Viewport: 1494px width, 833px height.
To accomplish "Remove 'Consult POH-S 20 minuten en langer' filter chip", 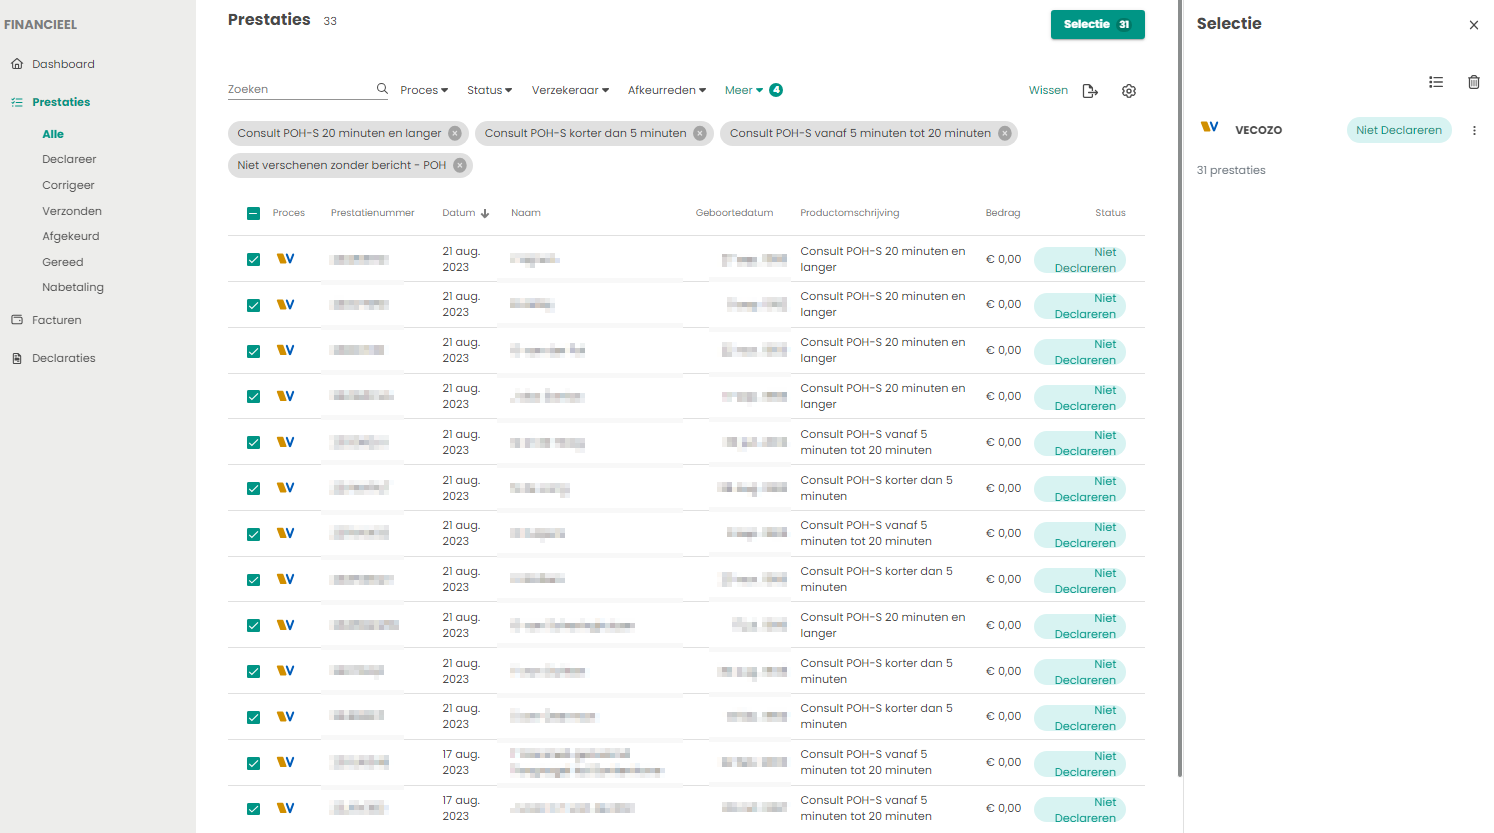I will pyautogui.click(x=455, y=133).
